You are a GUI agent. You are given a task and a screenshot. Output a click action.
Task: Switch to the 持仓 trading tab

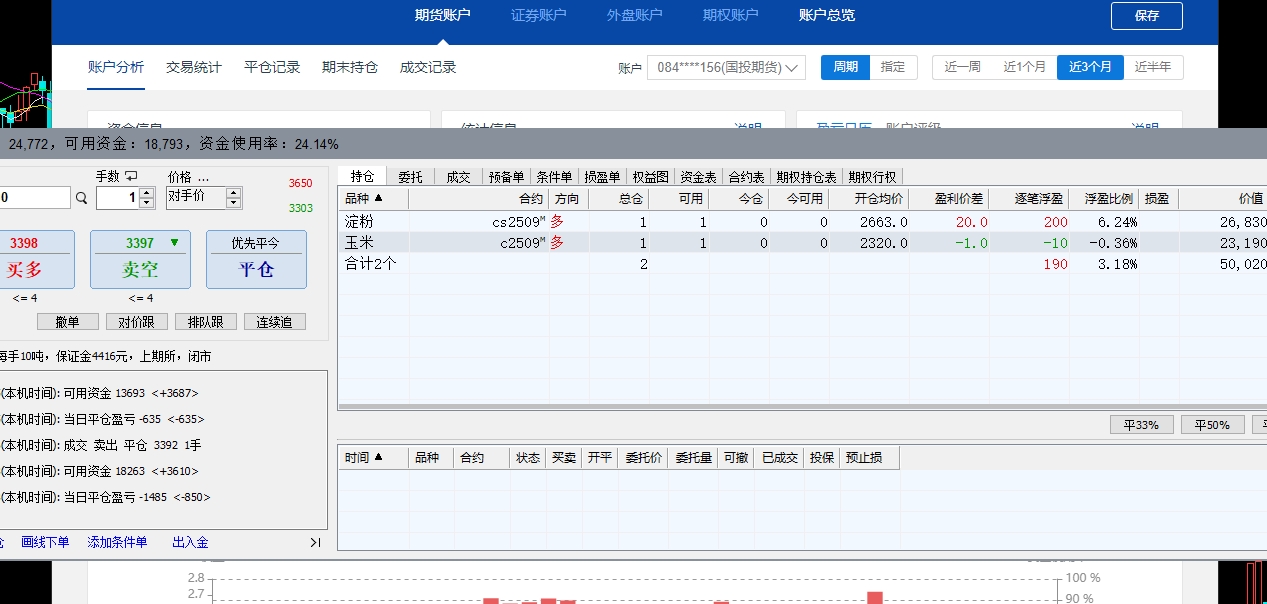(362, 177)
